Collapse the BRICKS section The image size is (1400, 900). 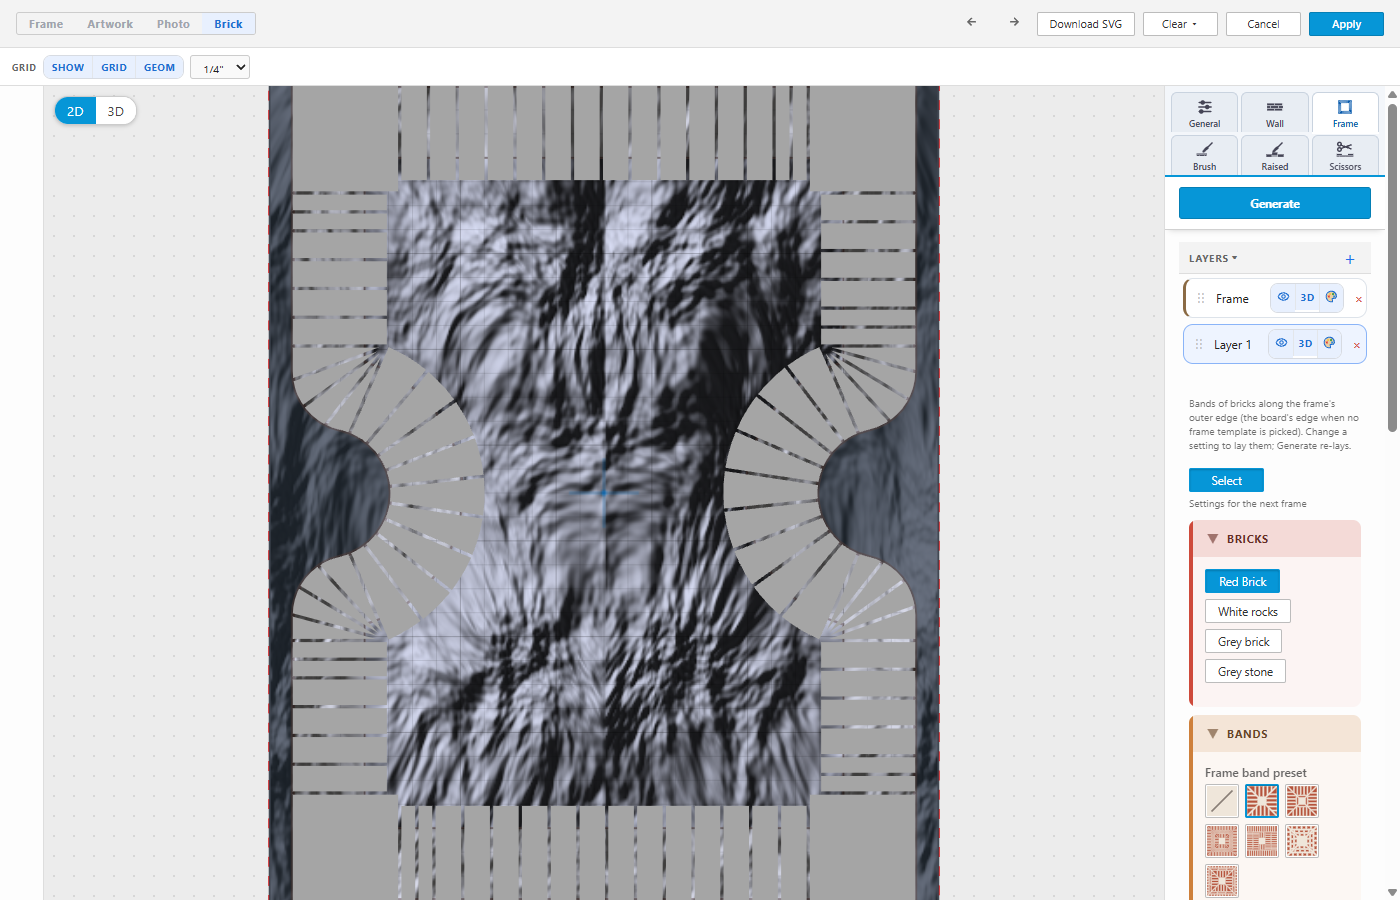pyautogui.click(x=1275, y=539)
